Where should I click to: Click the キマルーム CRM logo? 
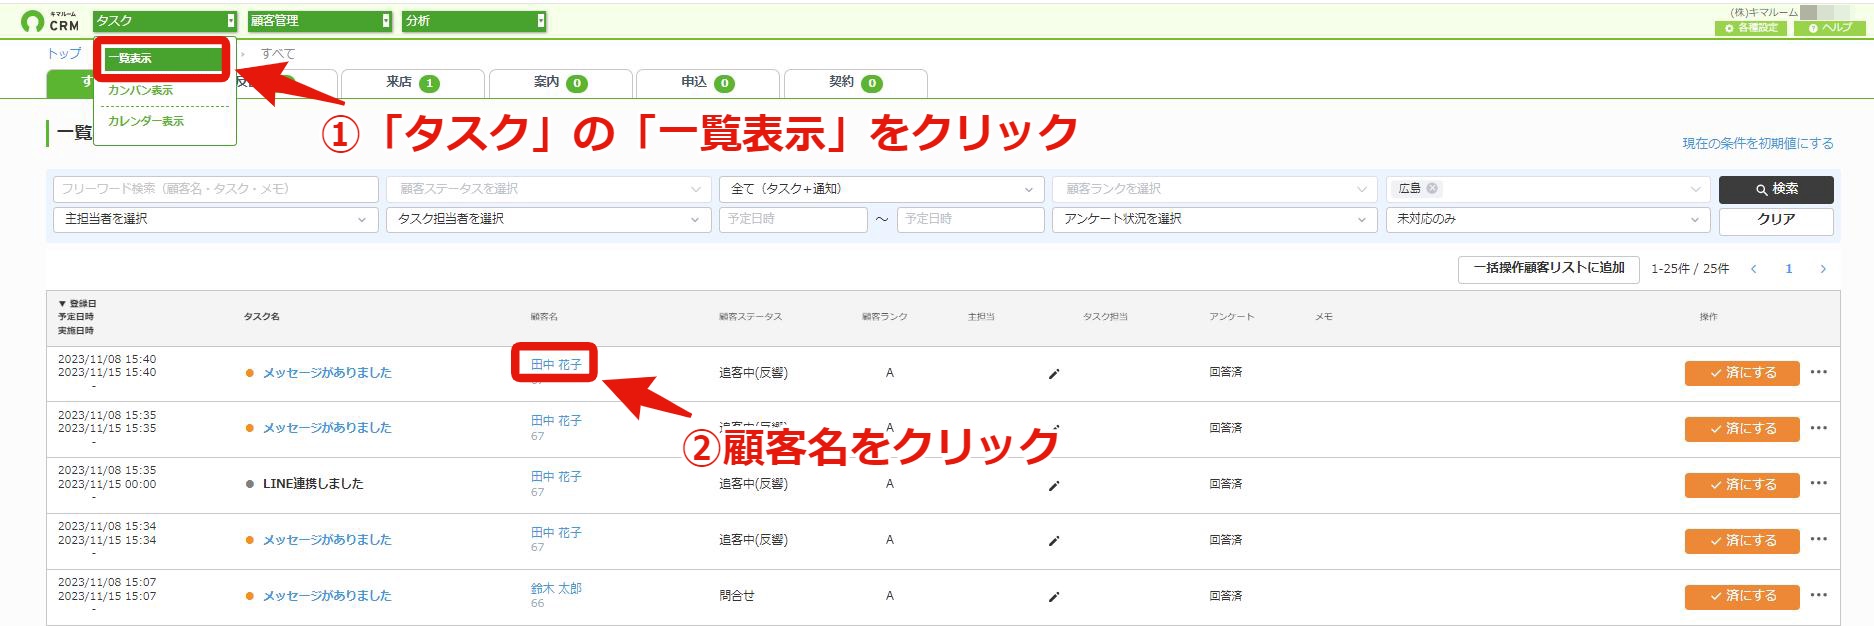pos(50,21)
